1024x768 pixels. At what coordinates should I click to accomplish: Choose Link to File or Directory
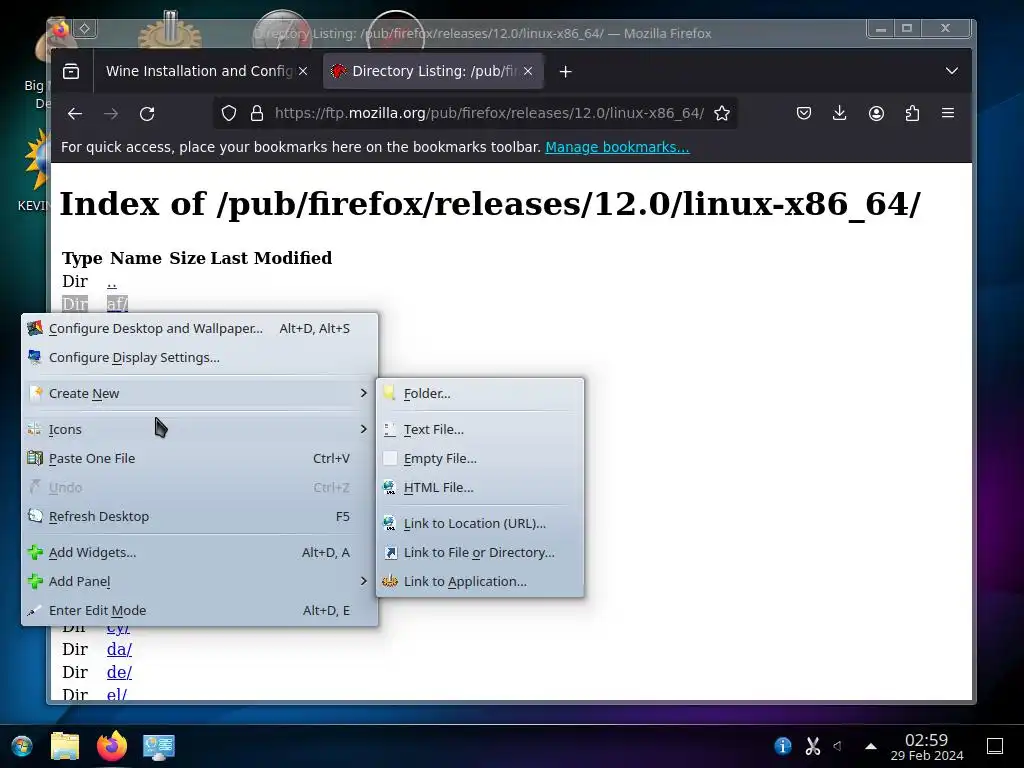click(x=480, y=552)
